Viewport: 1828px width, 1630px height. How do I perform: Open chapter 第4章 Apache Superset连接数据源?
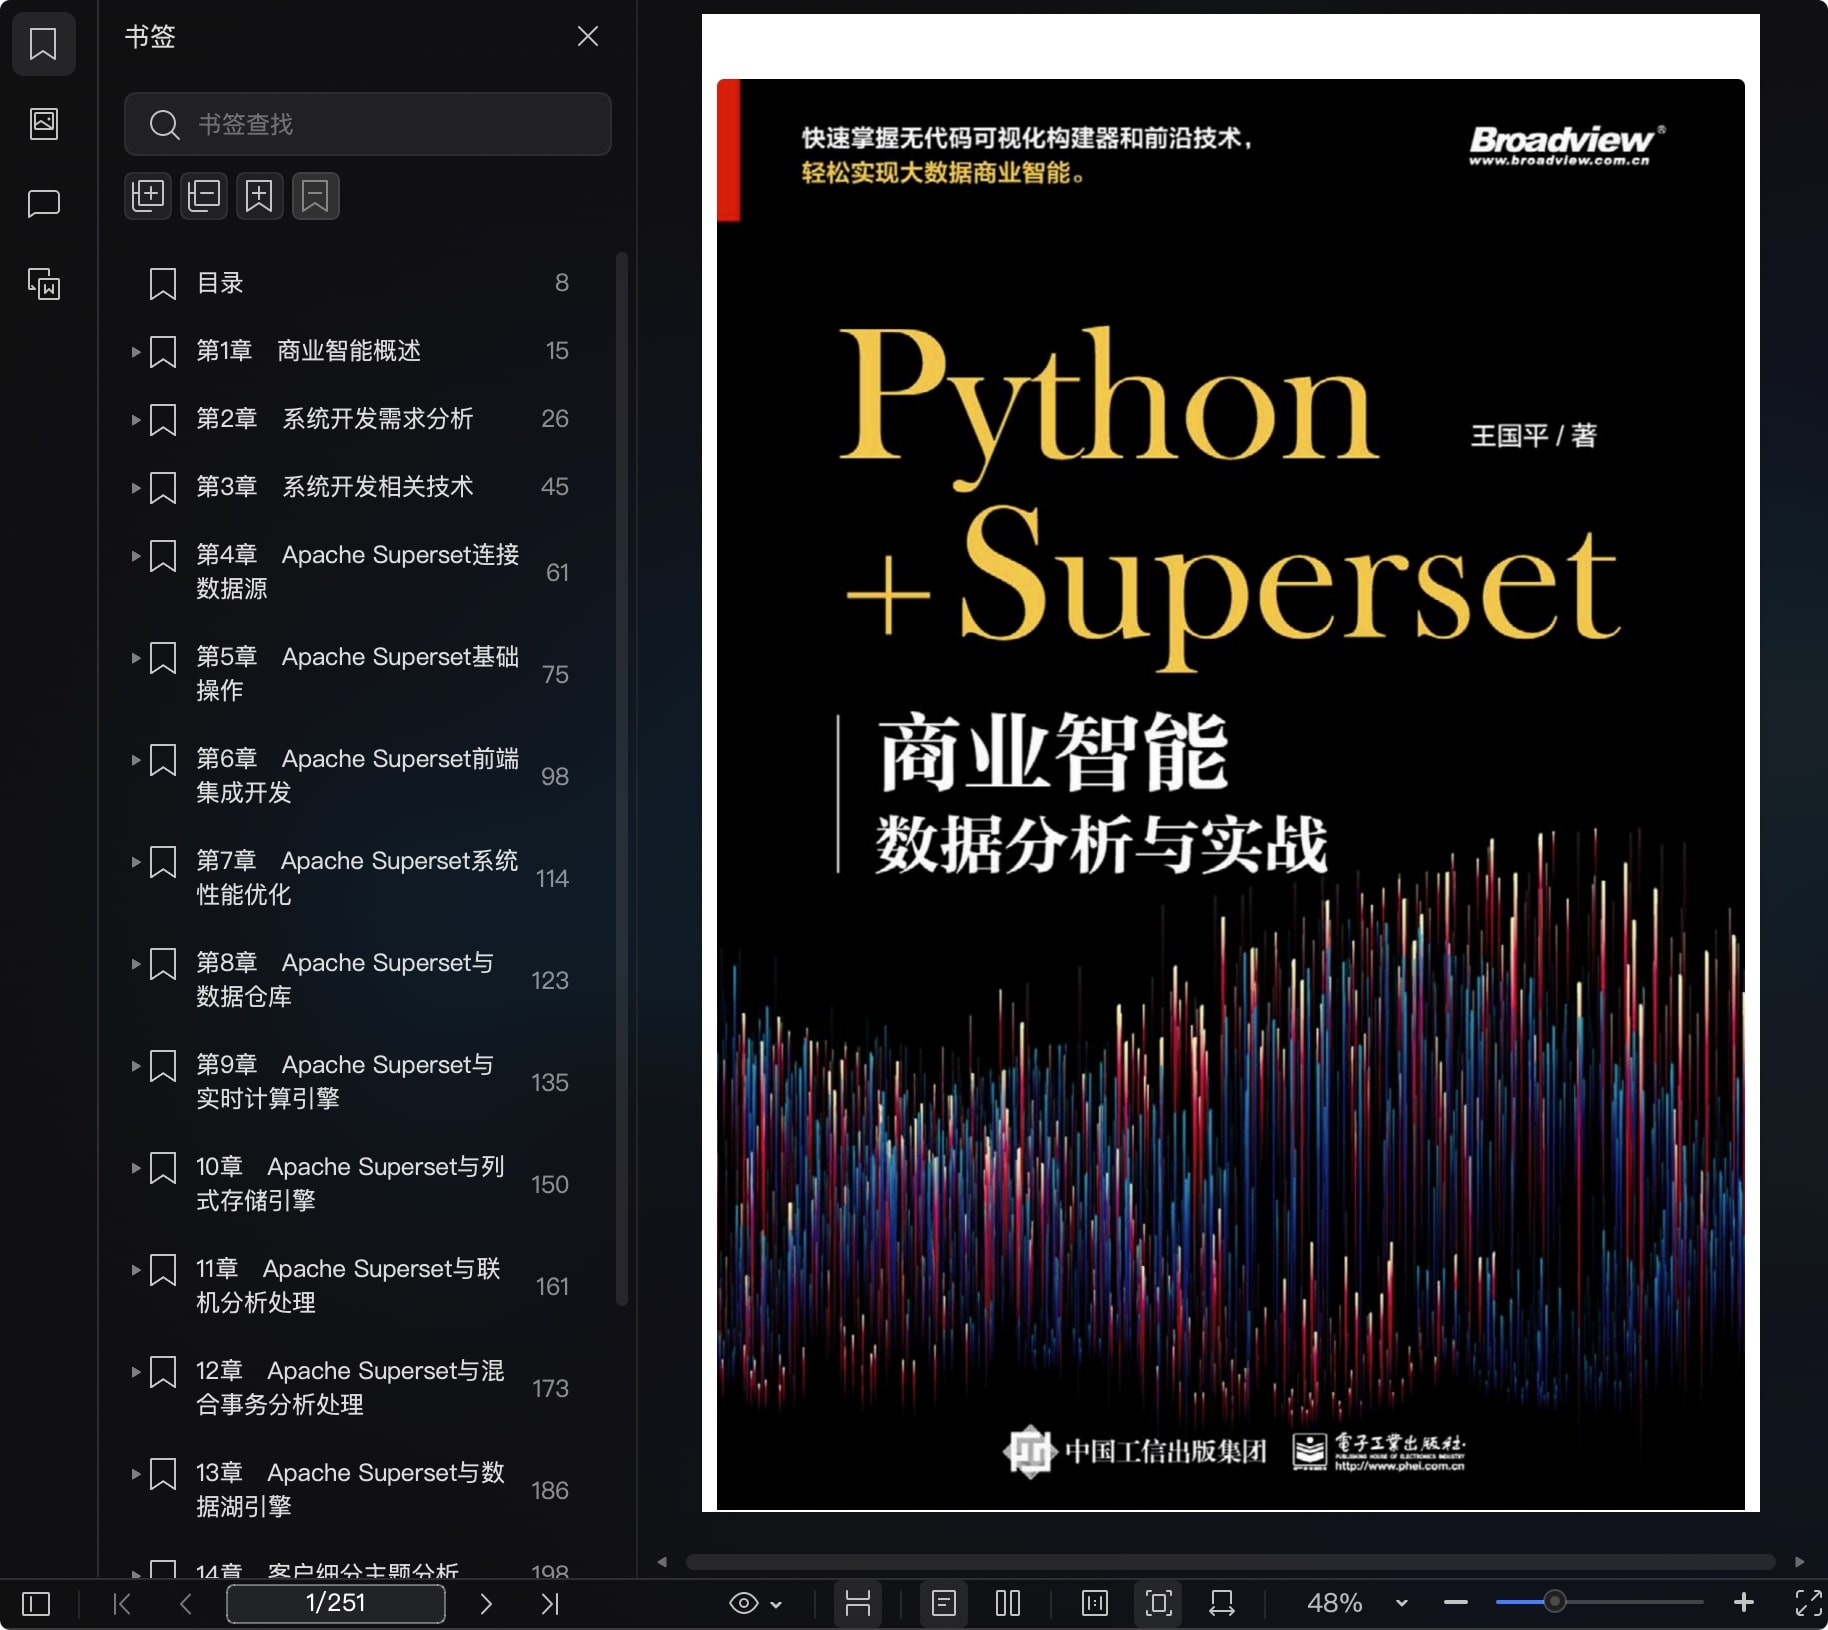357,571
